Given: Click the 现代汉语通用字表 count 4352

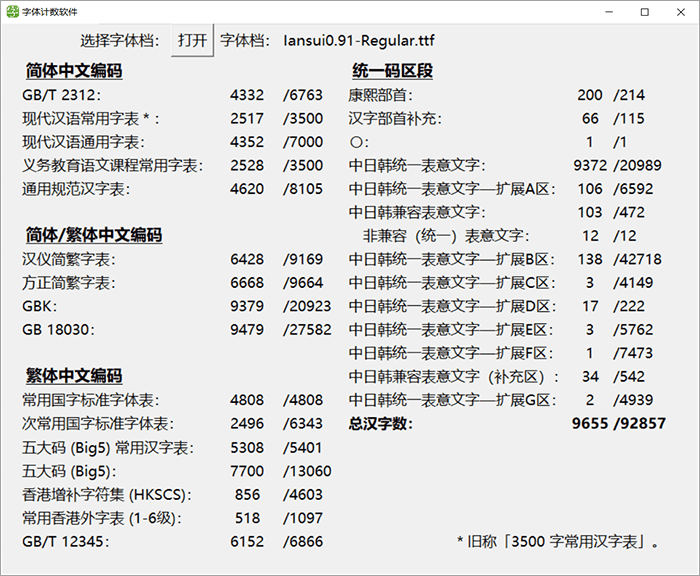Looking at the screenshot, I should tap(247, 142).
